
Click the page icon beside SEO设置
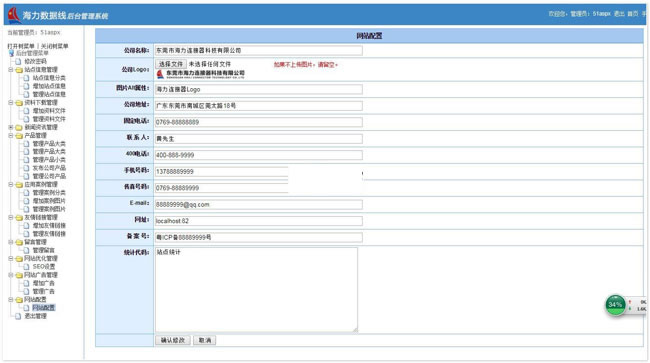coord(27,266)
